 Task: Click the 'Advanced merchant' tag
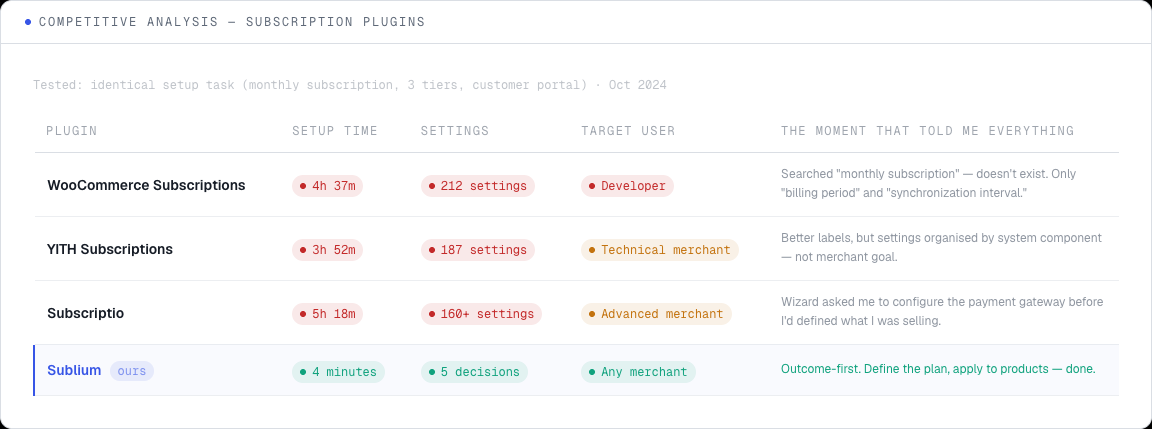tap(656, 314)
